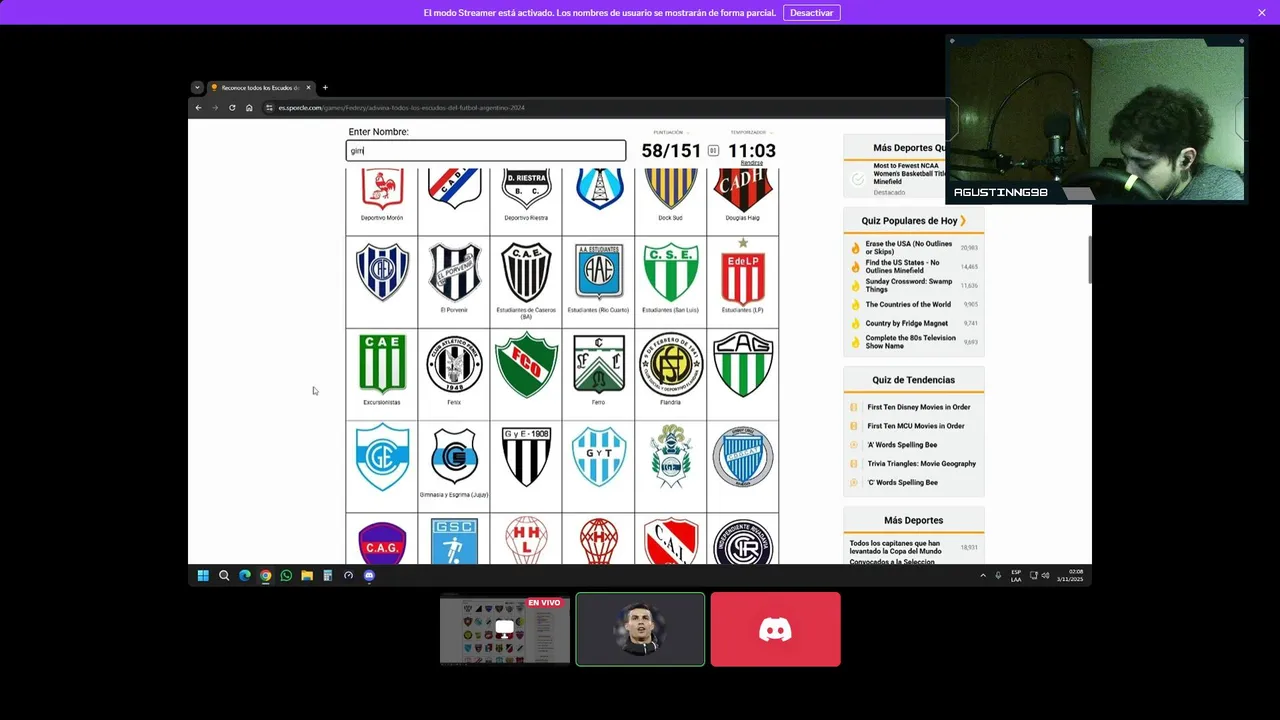The image size is (1280, 720).
Task: Open Microsoft Edge from taskbar
Action: 245,575
